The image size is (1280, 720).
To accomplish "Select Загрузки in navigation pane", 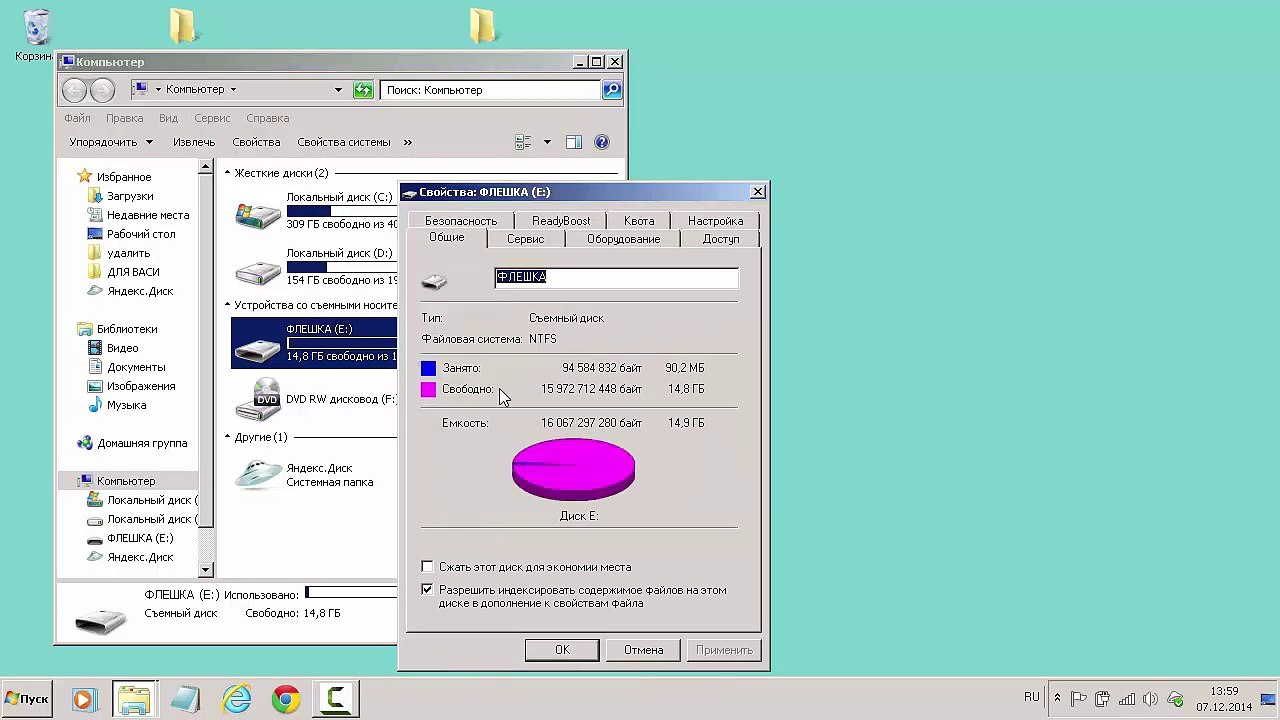I will 130,196.
